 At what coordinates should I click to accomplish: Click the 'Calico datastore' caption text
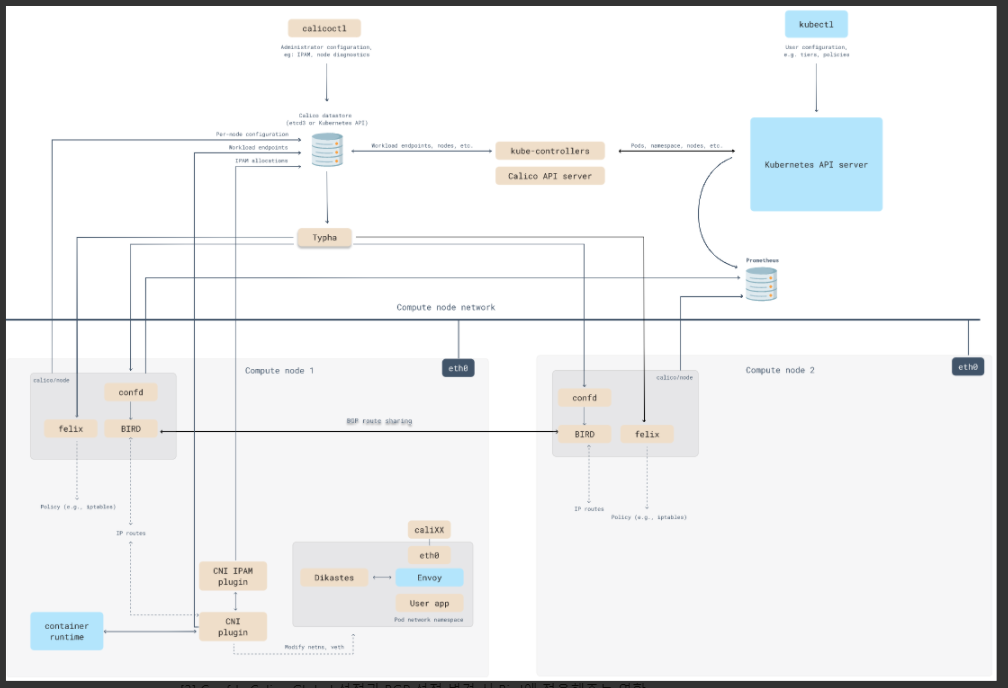(x=325, y=116)
